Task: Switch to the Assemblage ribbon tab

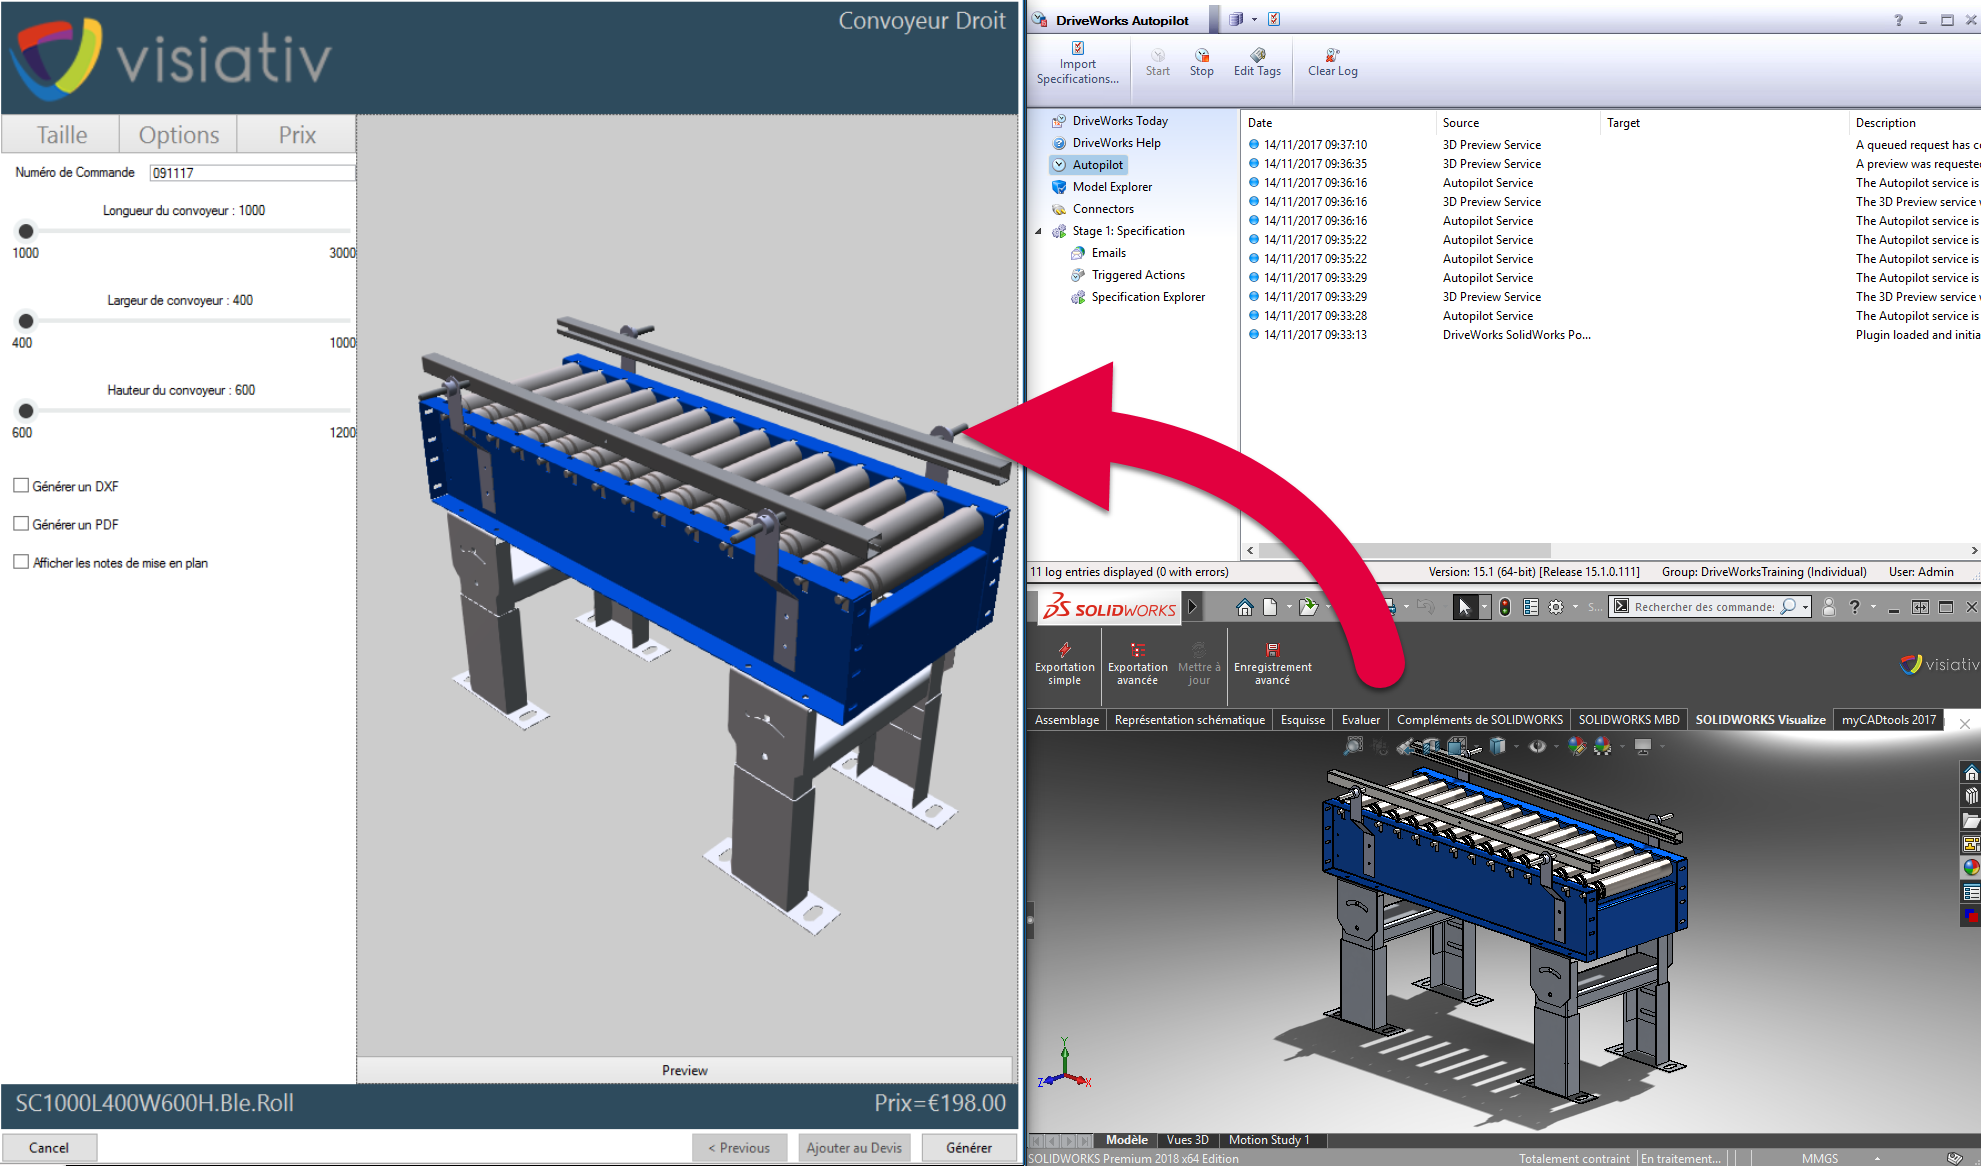Action: tap(1066, 720)
